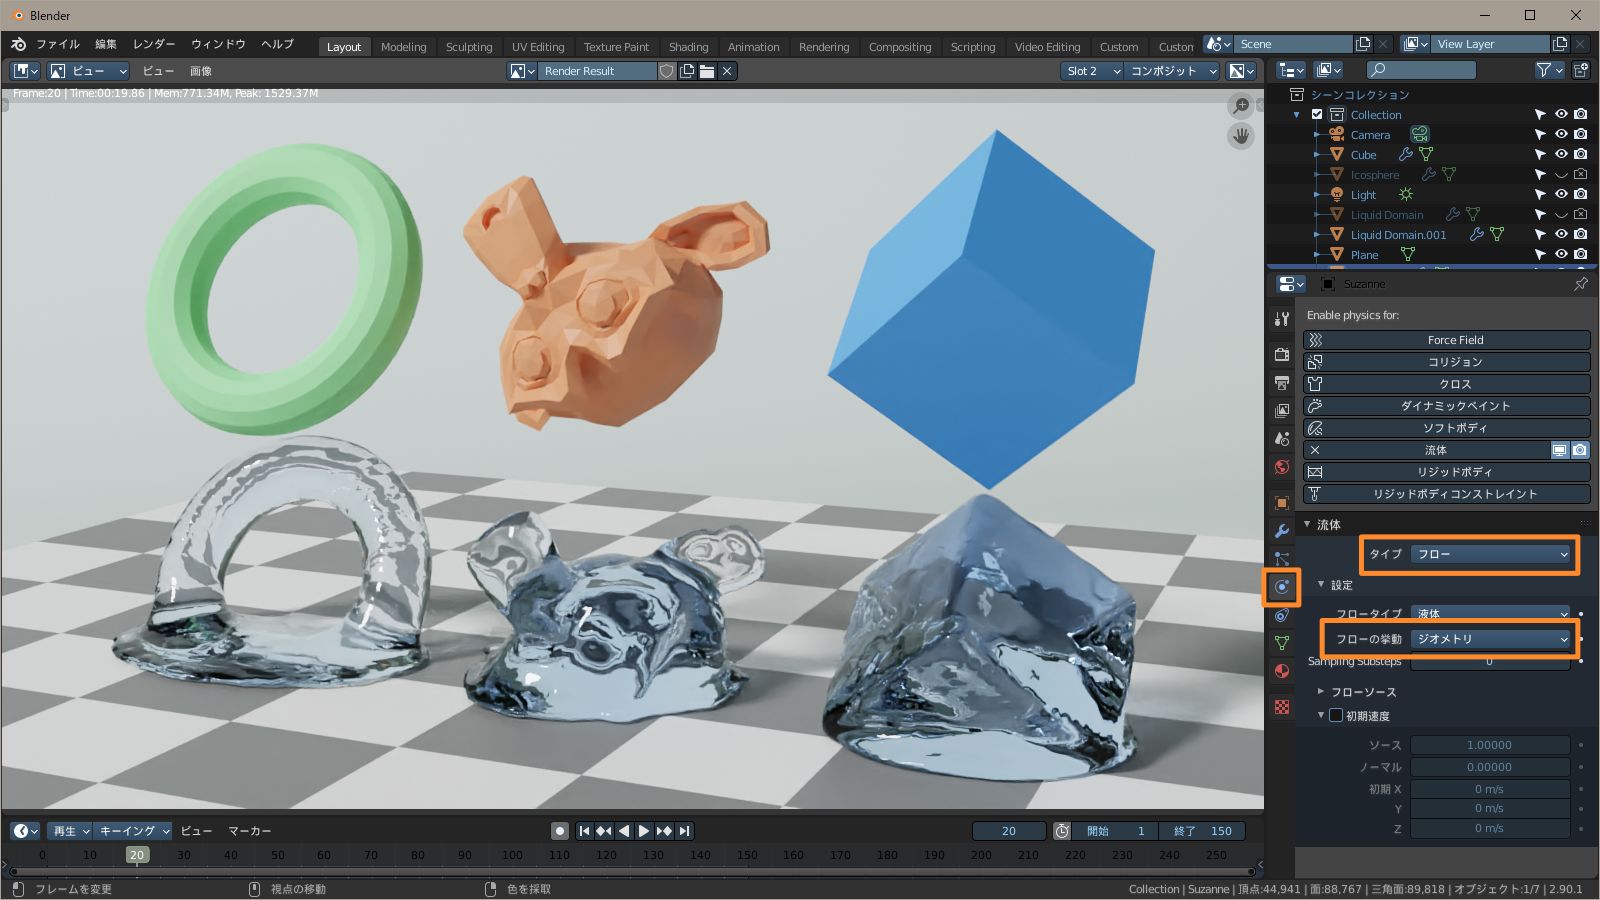
Task: Enable クロス physics
Action: tap(1446, 384)
